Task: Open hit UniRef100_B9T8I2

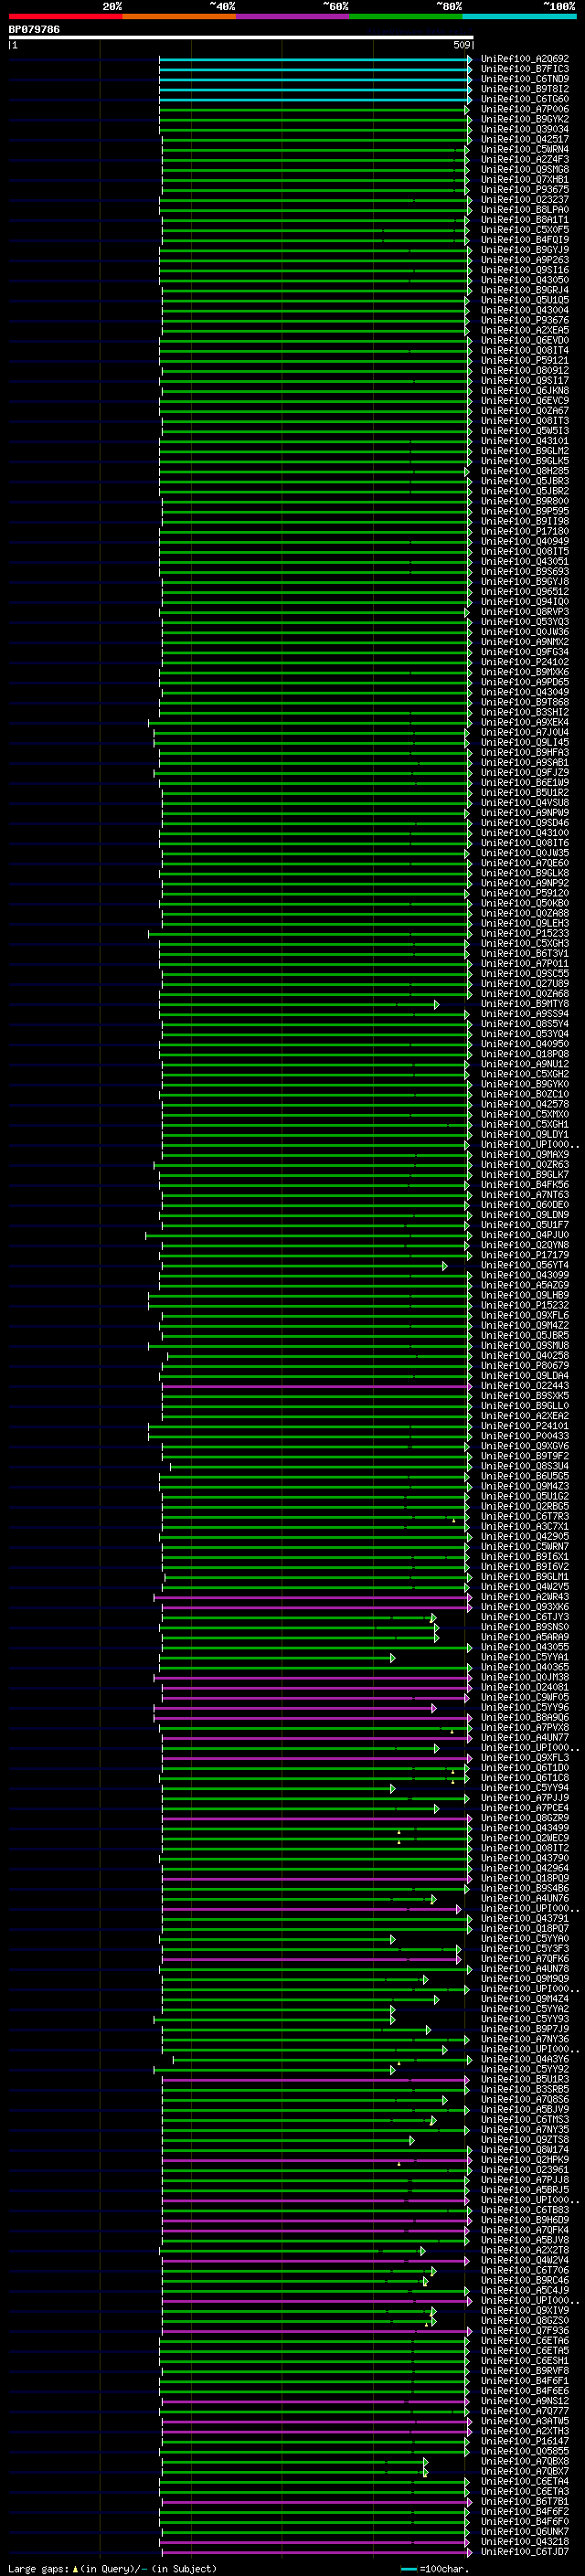Action: (x=525, y=89)
